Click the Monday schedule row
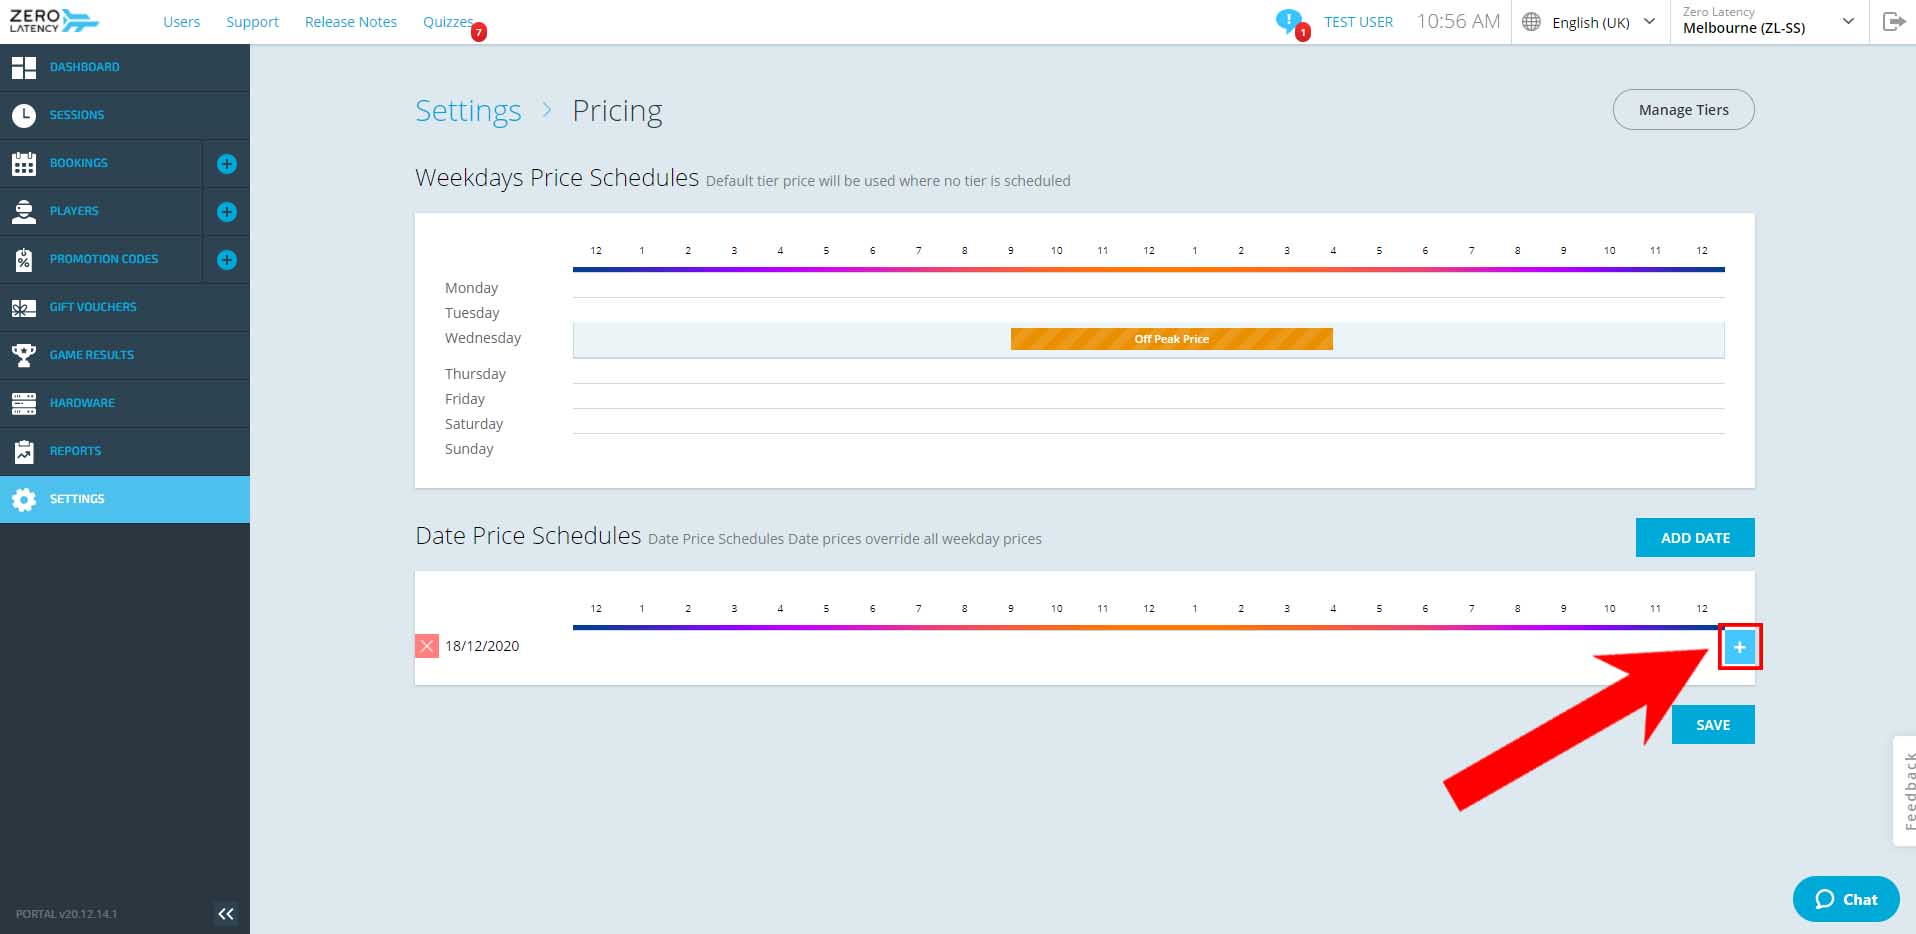The image size is (1916, 934). [1148, 285]
